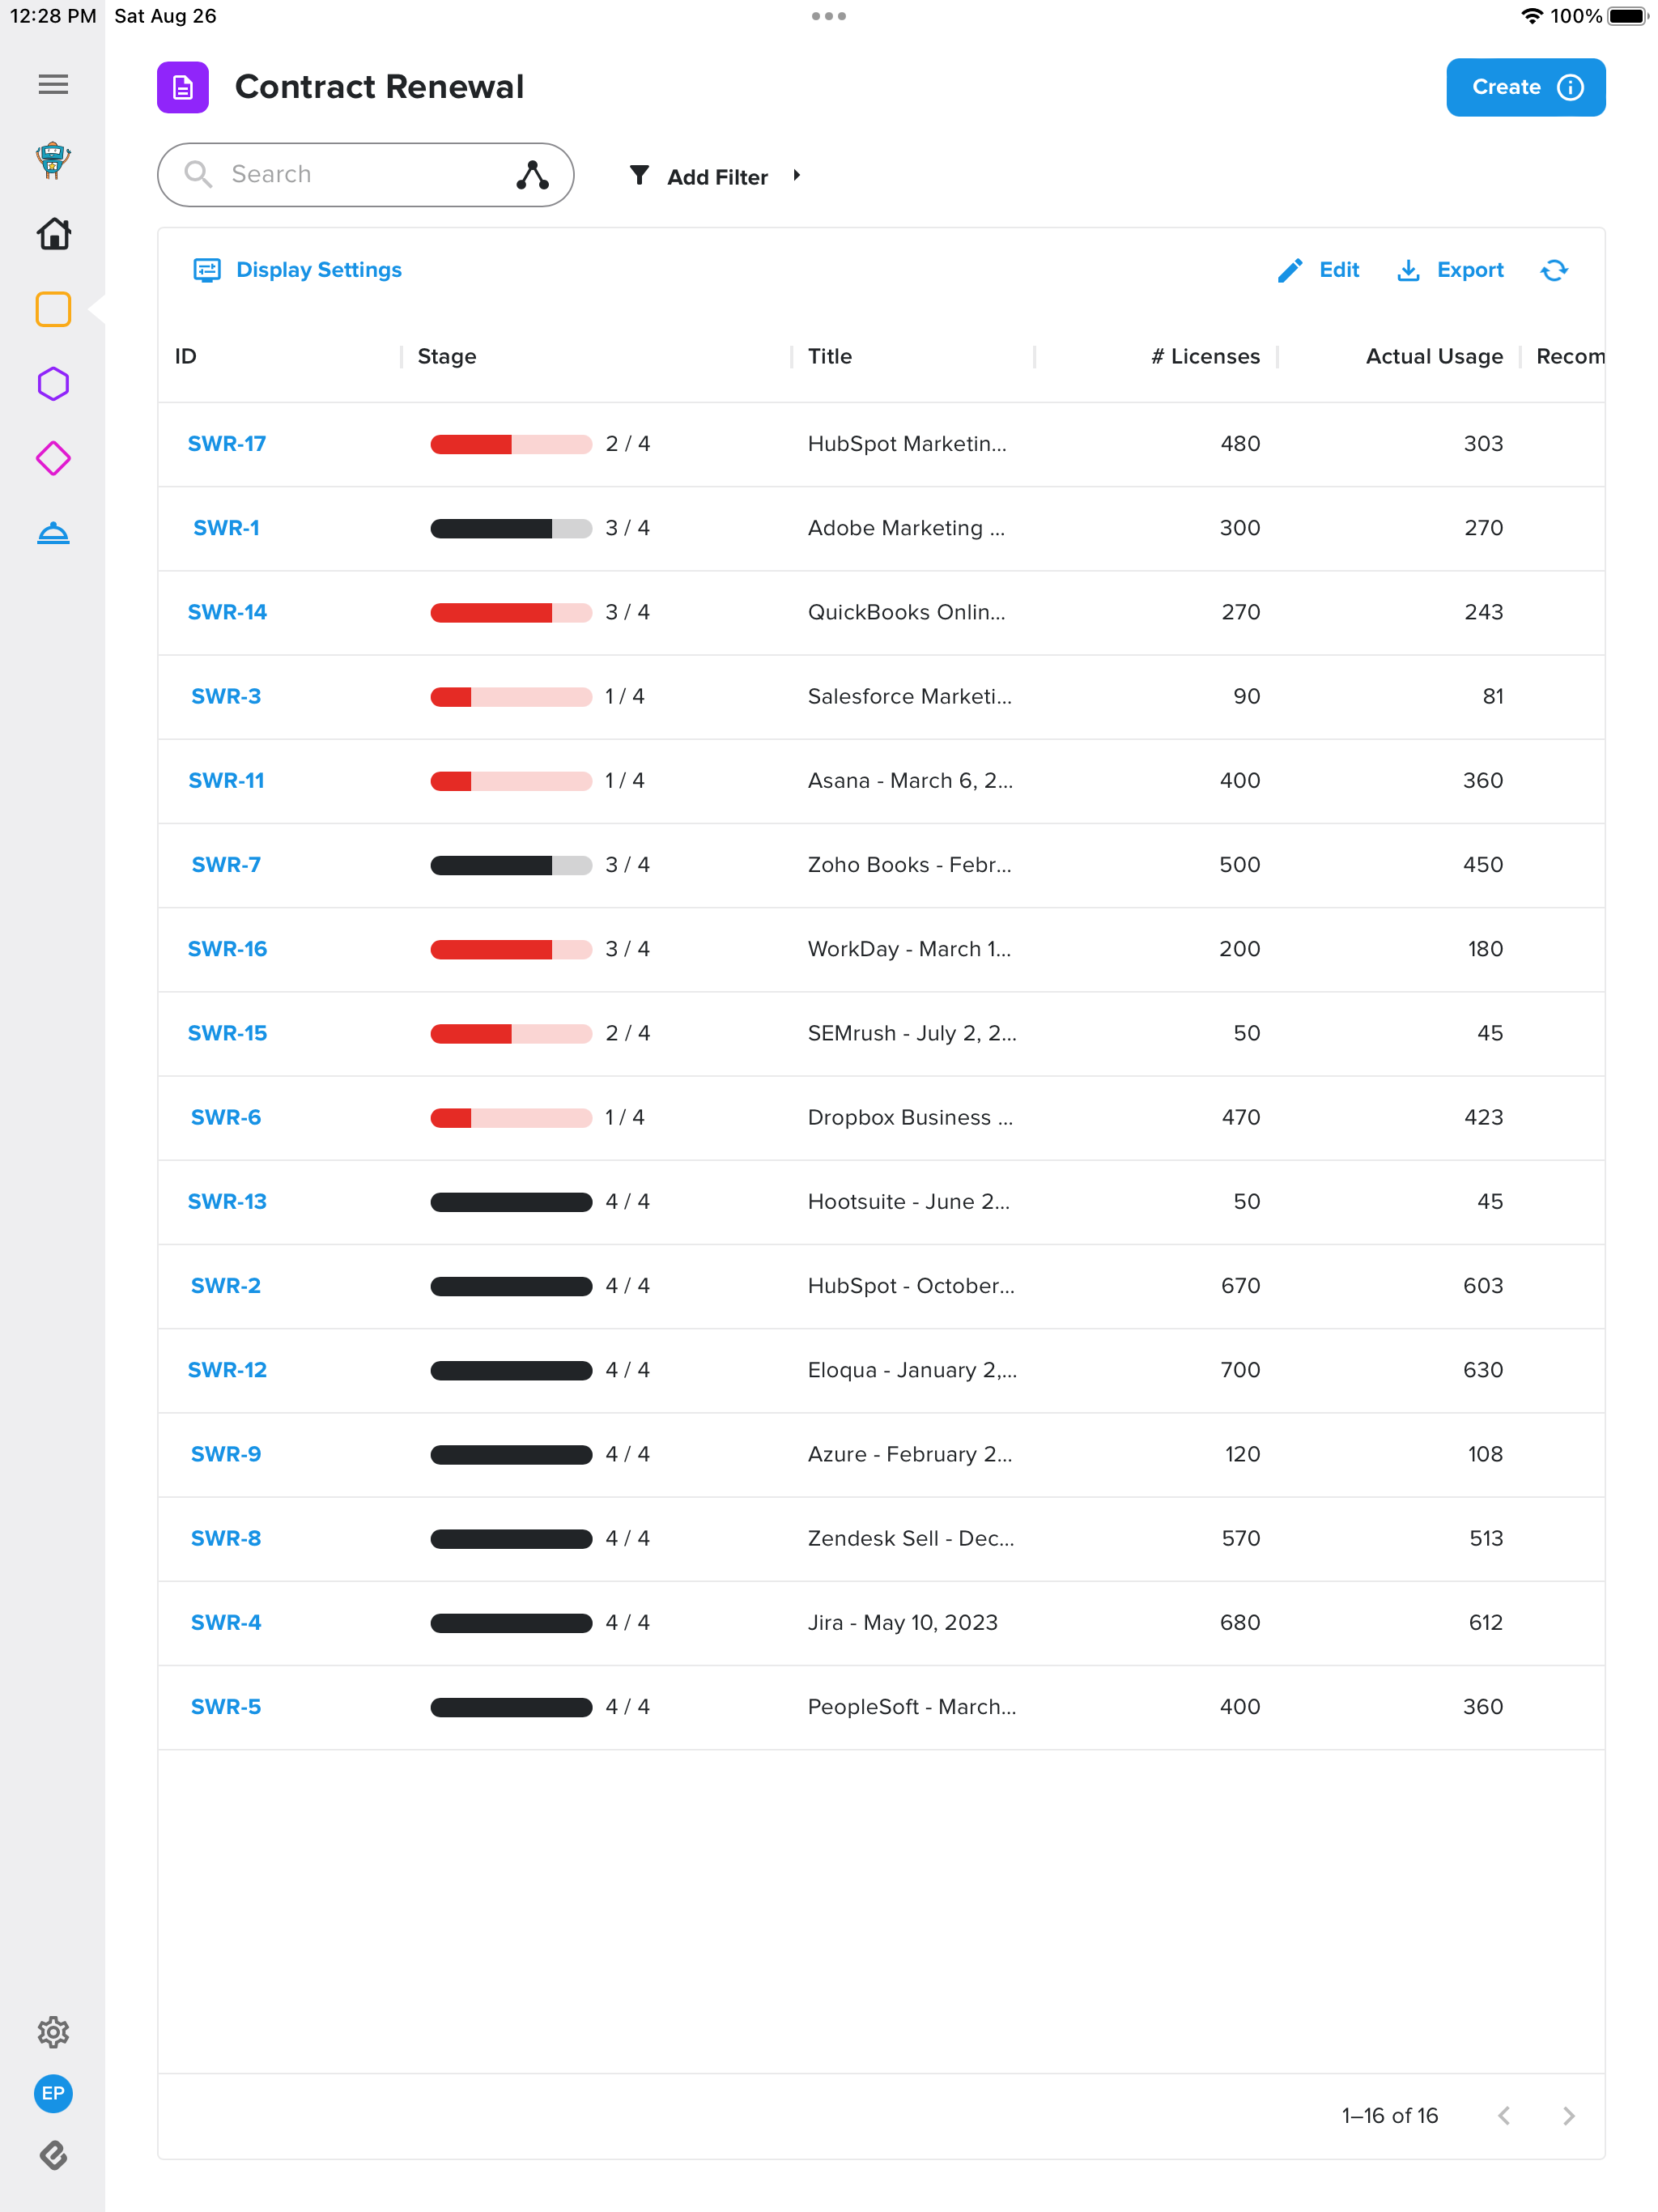Open the settings gear in the sidebar
Image resolution: width=1658 pixels, height=2212 pixels.
53,2031
